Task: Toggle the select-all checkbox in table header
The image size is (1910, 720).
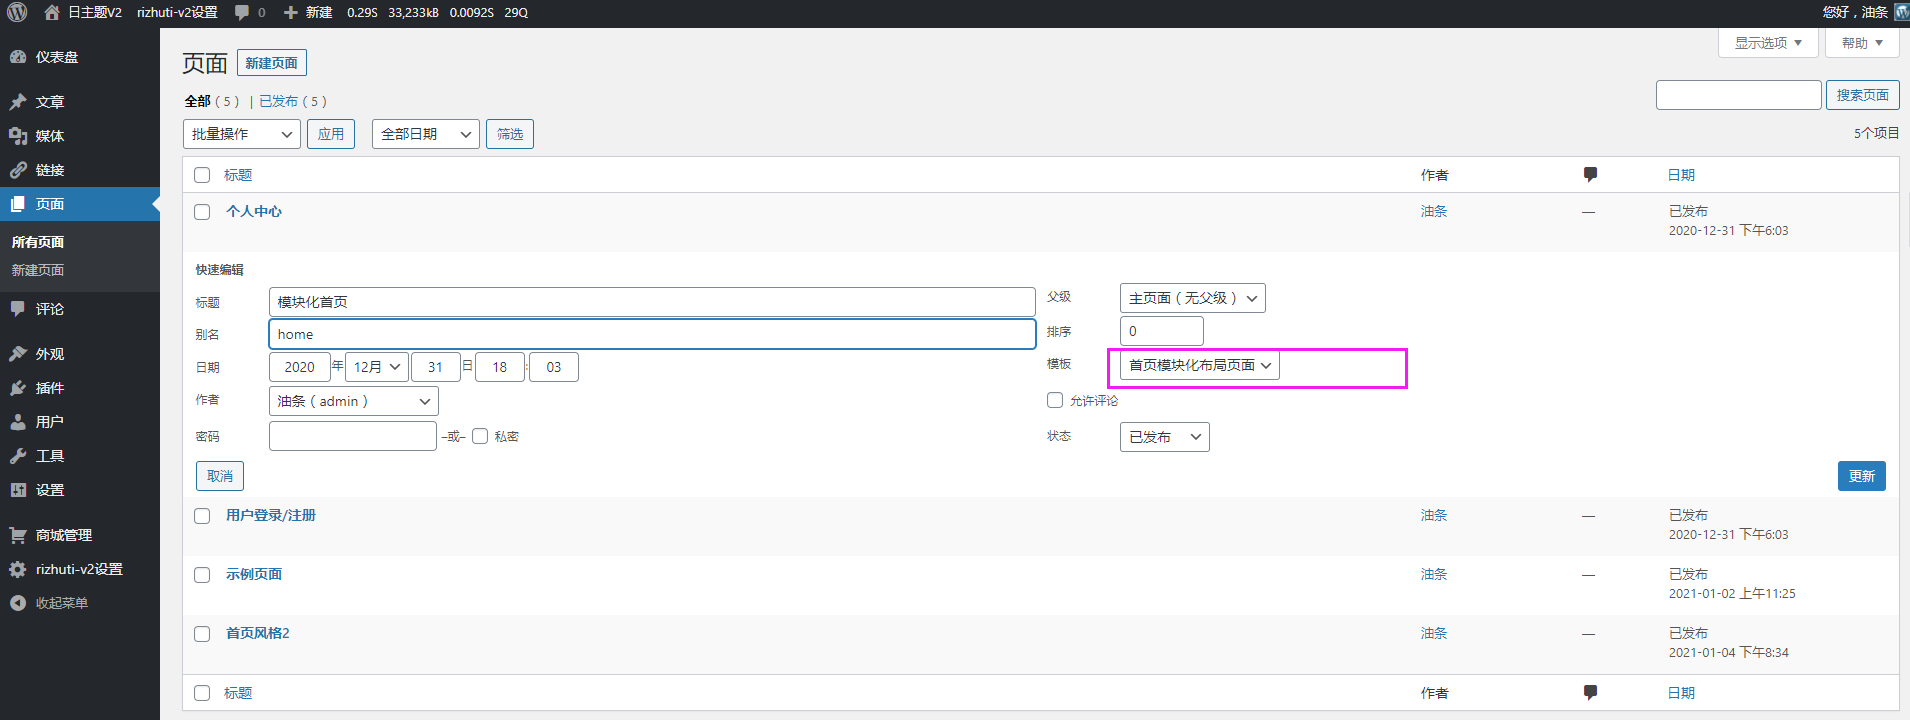Action: point(202,175)
